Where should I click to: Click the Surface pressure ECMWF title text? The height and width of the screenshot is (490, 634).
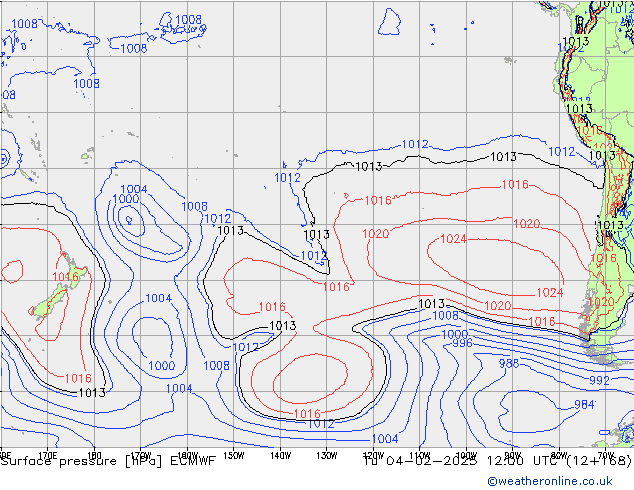108,461
